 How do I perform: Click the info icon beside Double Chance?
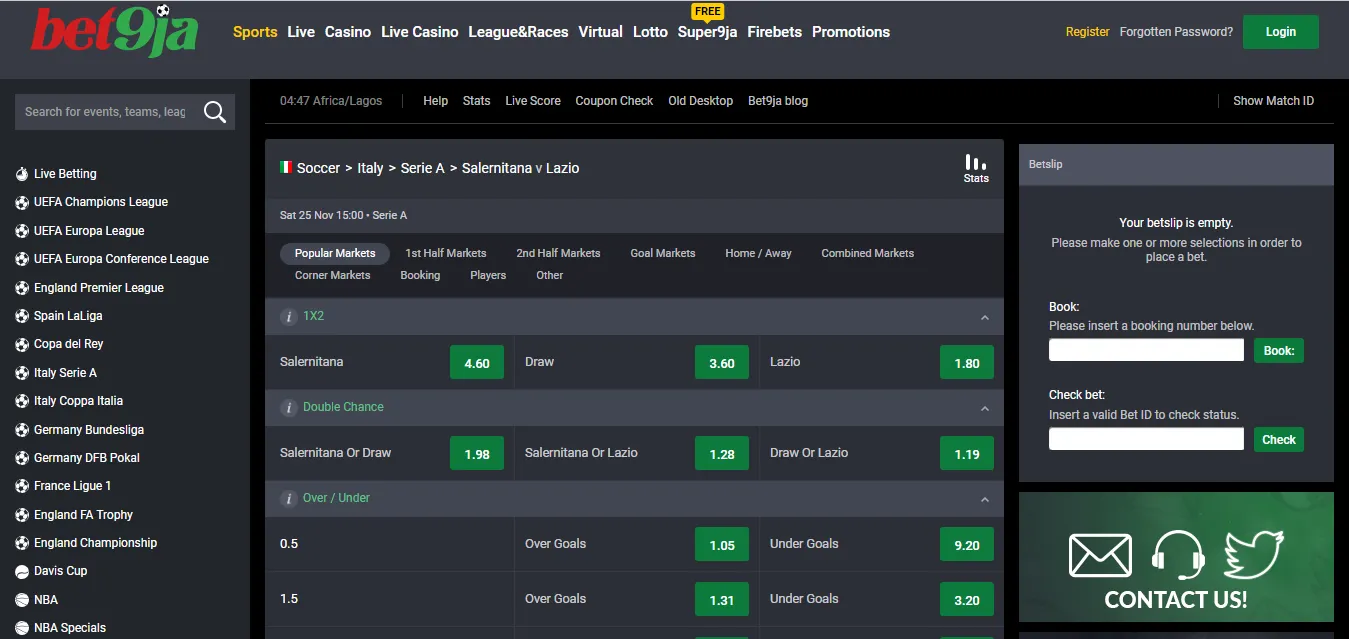click(287, 407)
